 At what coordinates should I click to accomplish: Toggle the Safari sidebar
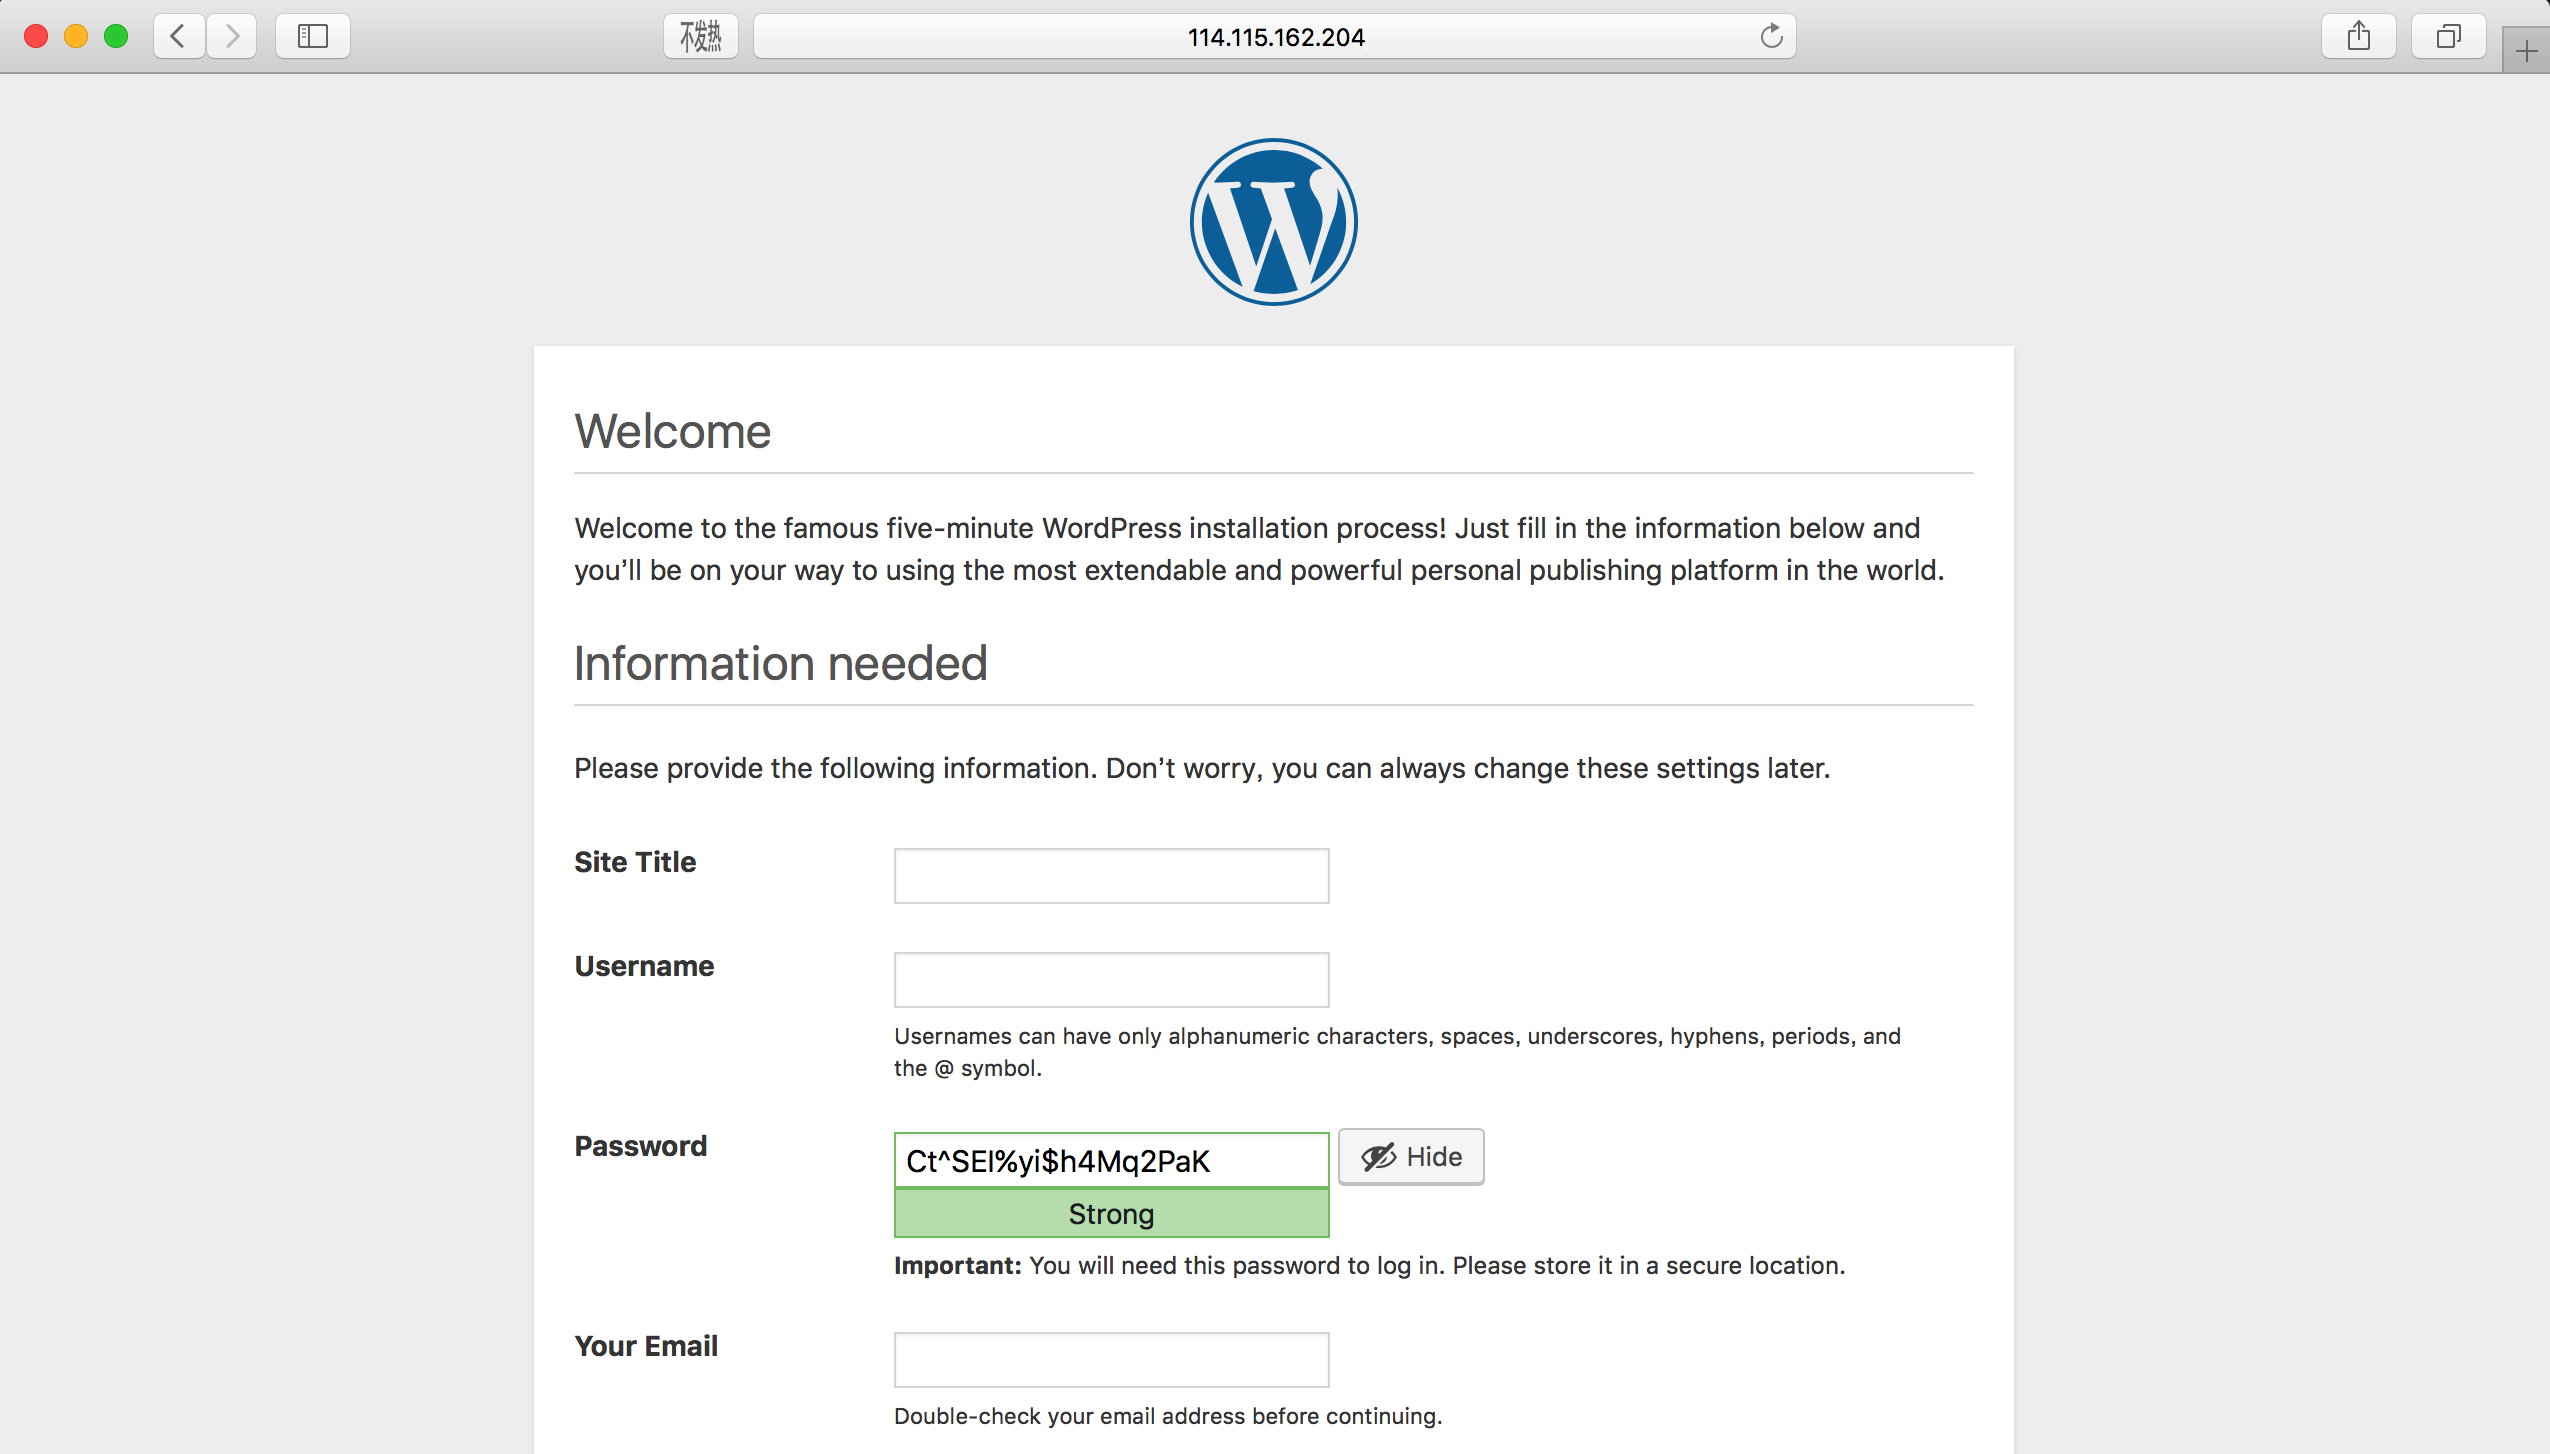click(313, 37)
